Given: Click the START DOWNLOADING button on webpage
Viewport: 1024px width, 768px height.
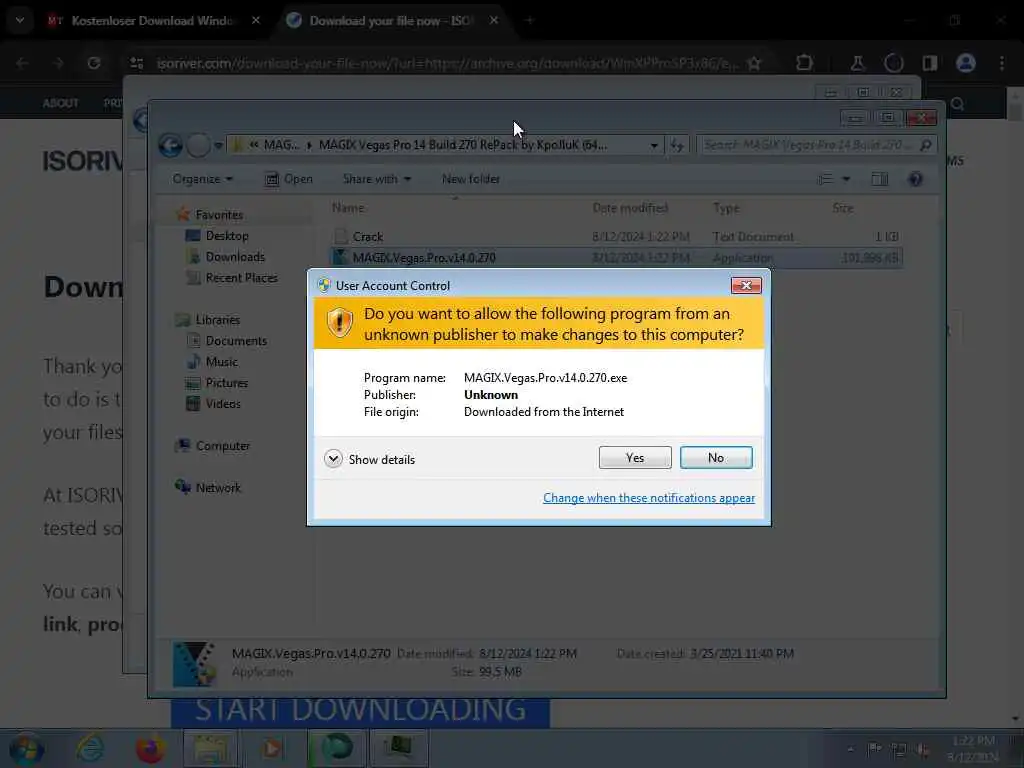Looking at the screenshot, I should pos(360,711).
